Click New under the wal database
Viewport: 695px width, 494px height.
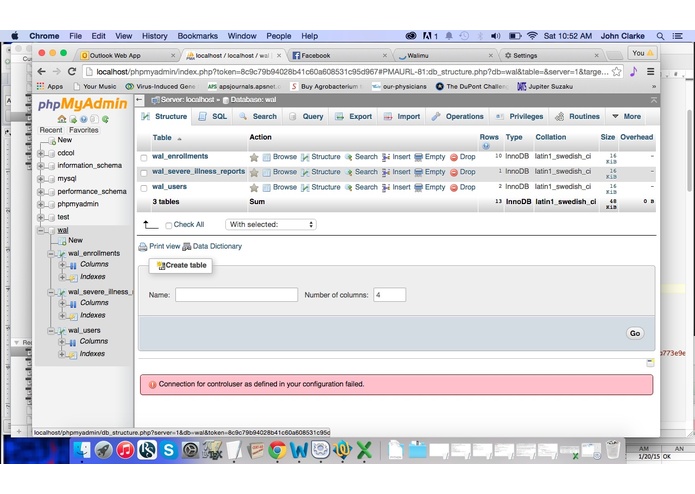[x=75, y=240]
